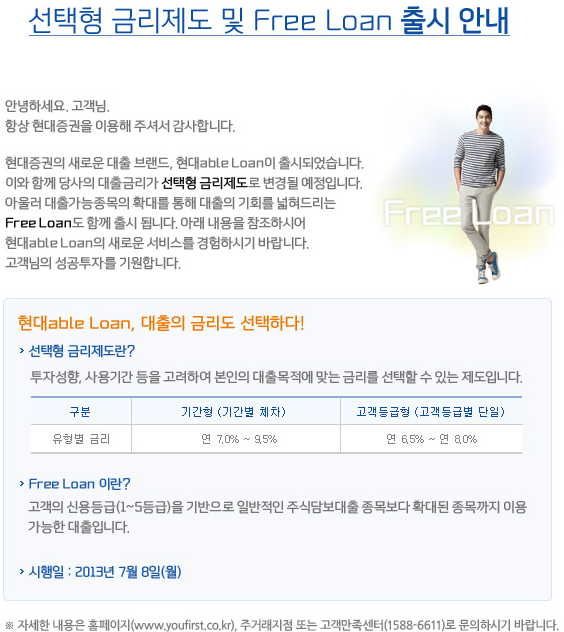The width and height of the screenshot is (564, 632).
Task: Click the '유형별 금리' row label
Action: [x=81, y=439]
